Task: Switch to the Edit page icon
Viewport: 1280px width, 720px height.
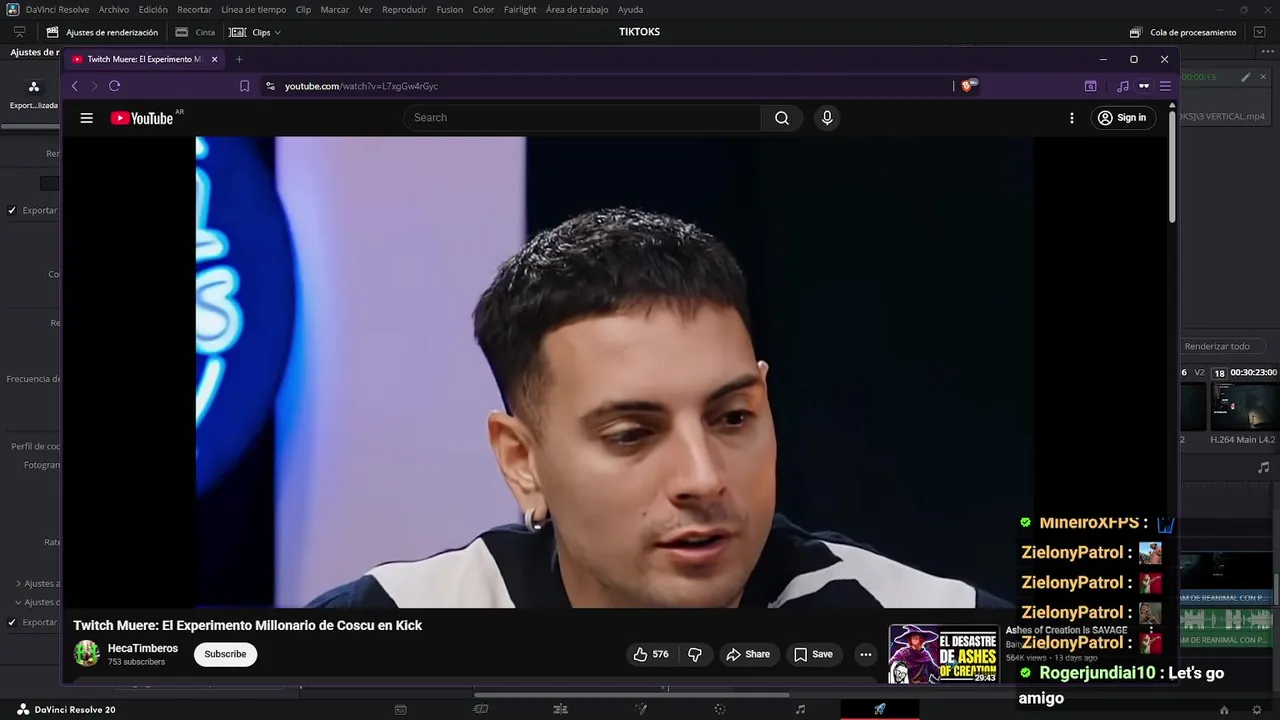Action: pos(560,709)
